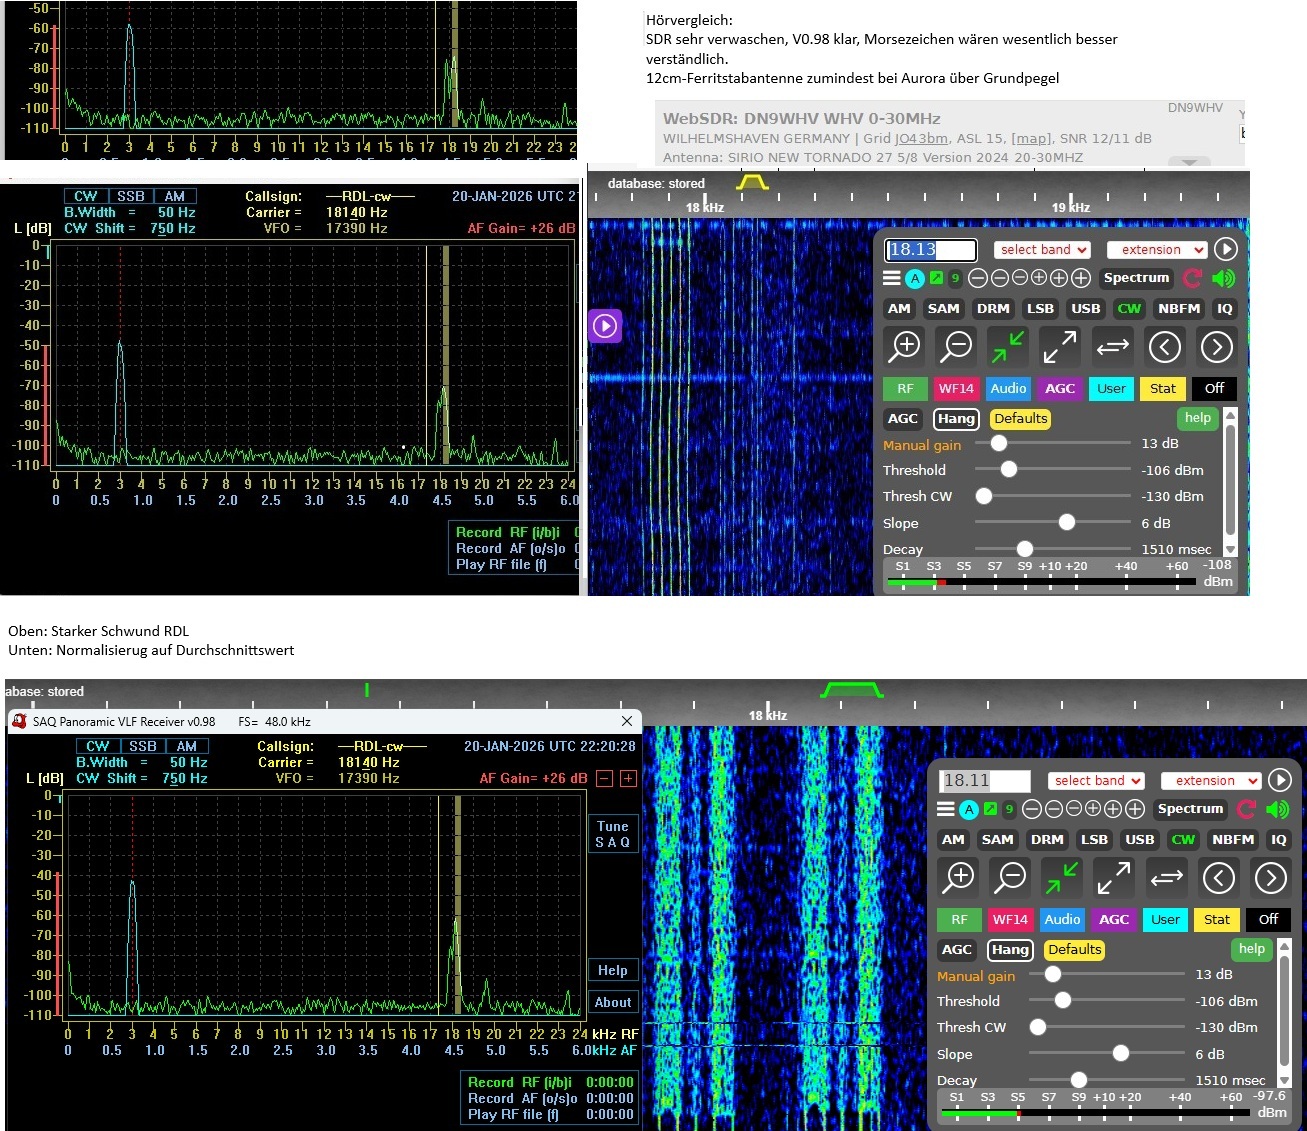Click Manual gain slider handle in 18.13 panel
Image resolution: width=1307 pixels, height=1131 pixels.
coord(999,443)
